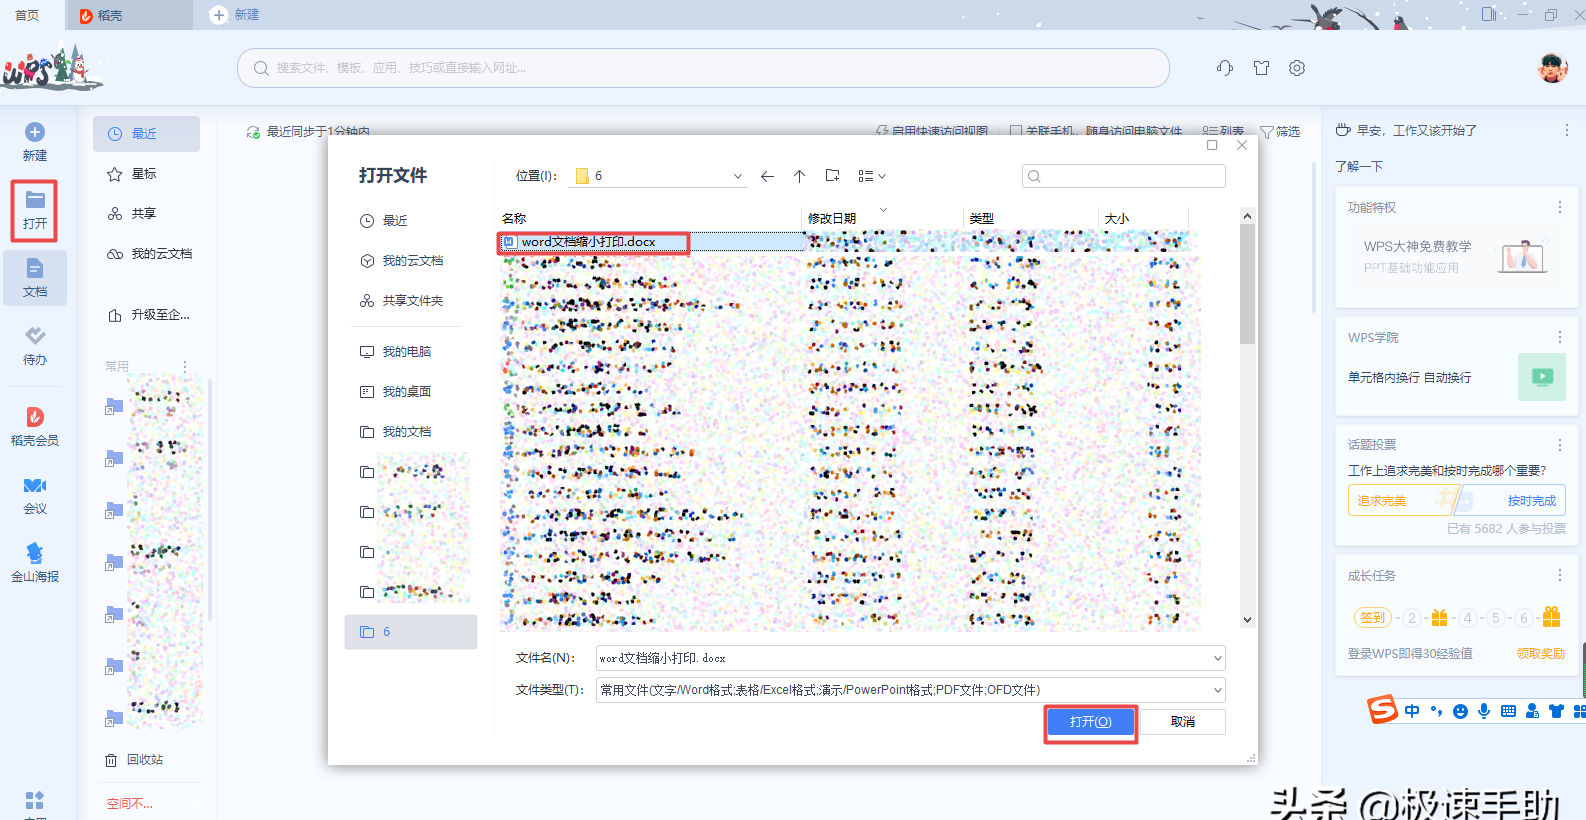Click the IME microphone voice icon
Viewport: 1586px width, 820px height.
(1484, 711)
